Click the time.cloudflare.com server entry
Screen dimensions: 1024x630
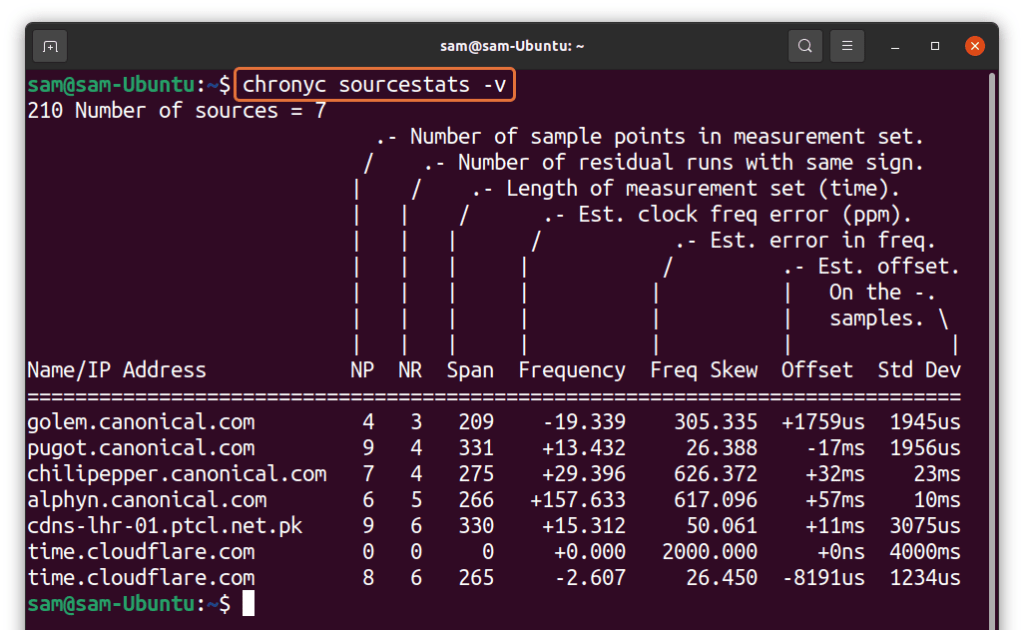coord(140,551)
